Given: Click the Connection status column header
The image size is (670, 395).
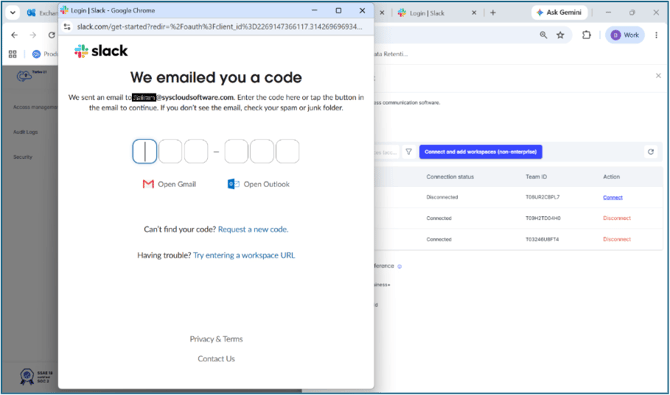Looking at the screenshot, I should point(450,177).
